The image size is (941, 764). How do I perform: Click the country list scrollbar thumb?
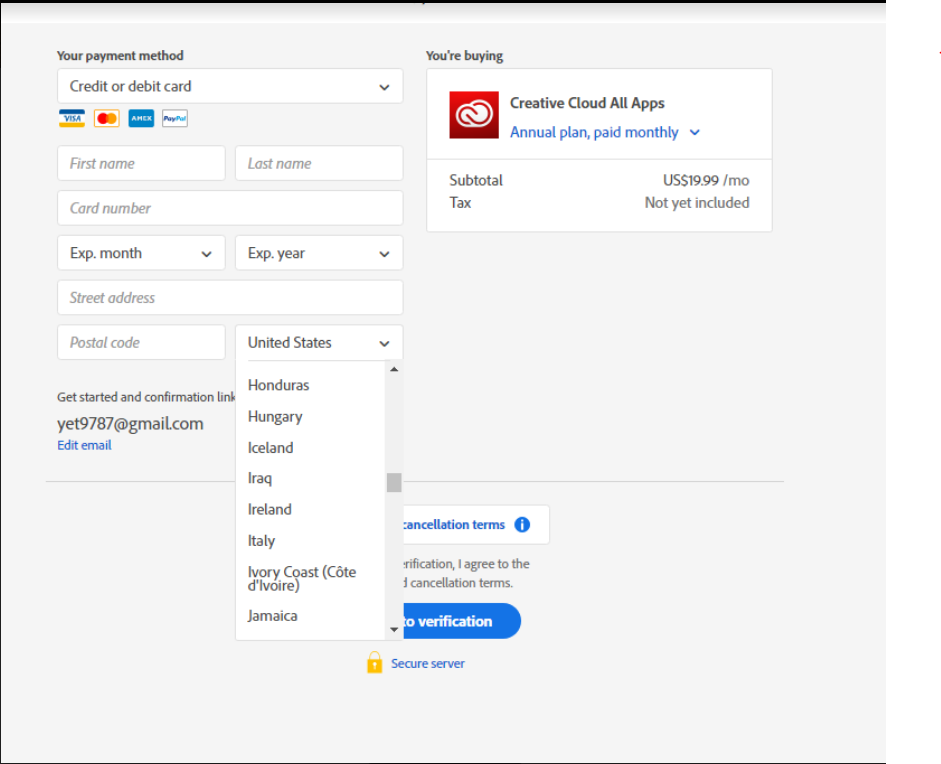click(x=394, y=483)
